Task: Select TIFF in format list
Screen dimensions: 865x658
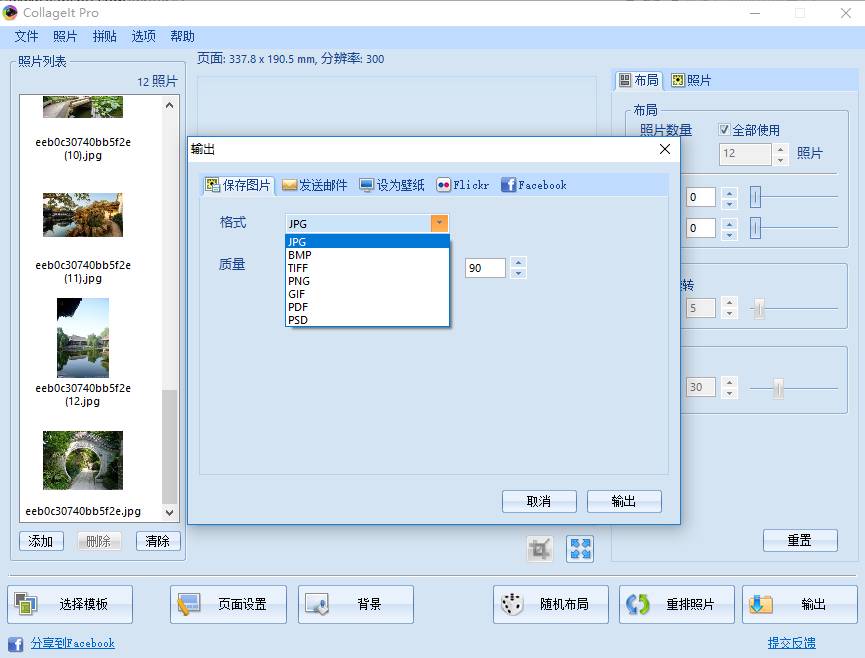Action: click(367, 268)
